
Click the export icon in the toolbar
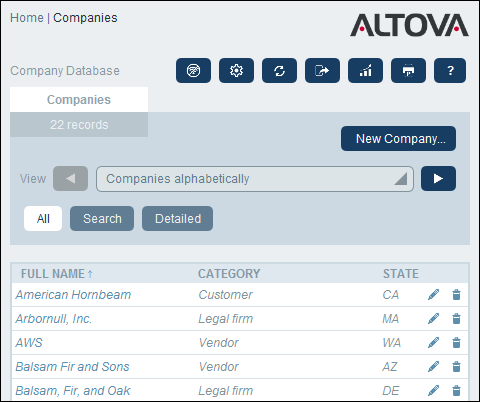(x=322, y=70)
